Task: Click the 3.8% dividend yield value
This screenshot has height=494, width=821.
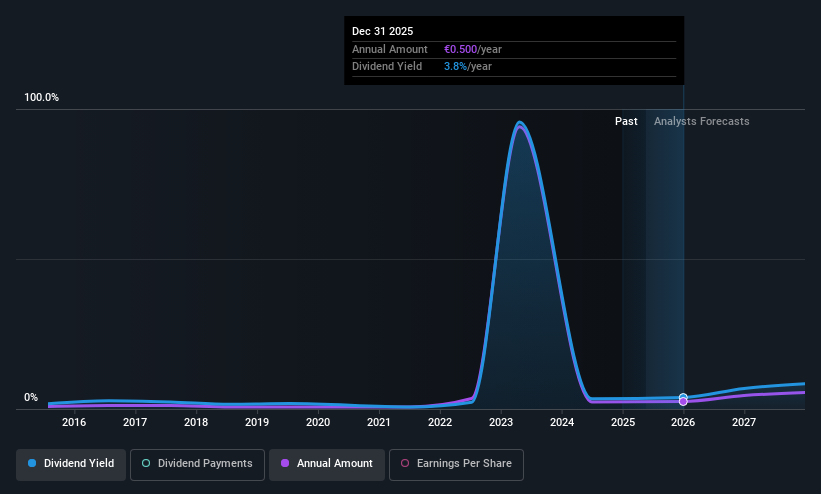Action: click(455, 67)
